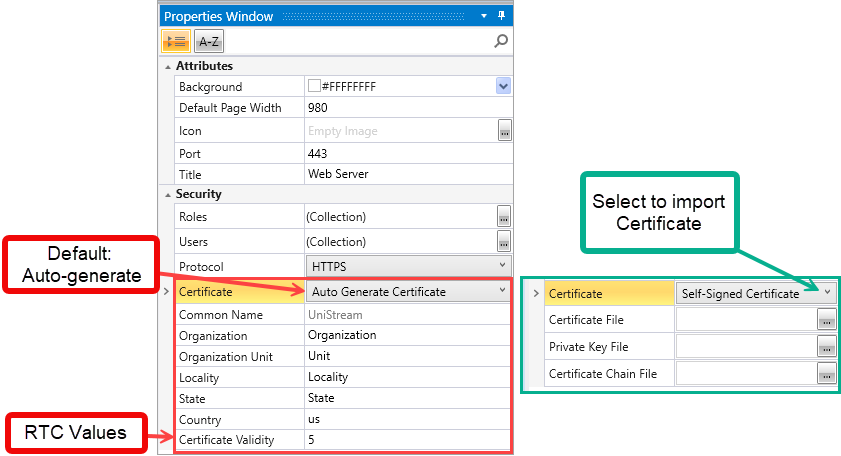This screenshot has width=841, height=456.
Task: Open the Icon browse ellipsis button
Action: pyautogui.click(x=504, y=131)
